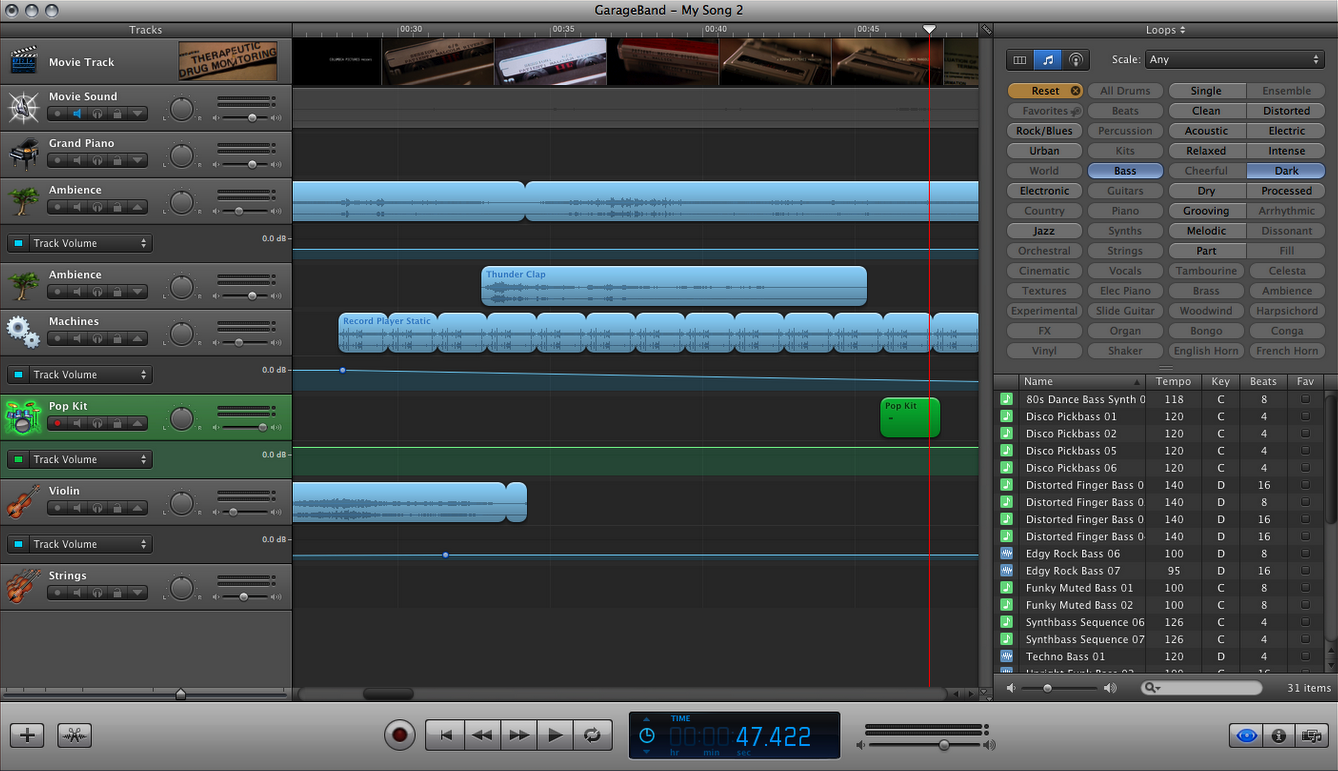The image size is (1338, 771).
Task: Select the Jazz loop category
Action: point(1043,230)
